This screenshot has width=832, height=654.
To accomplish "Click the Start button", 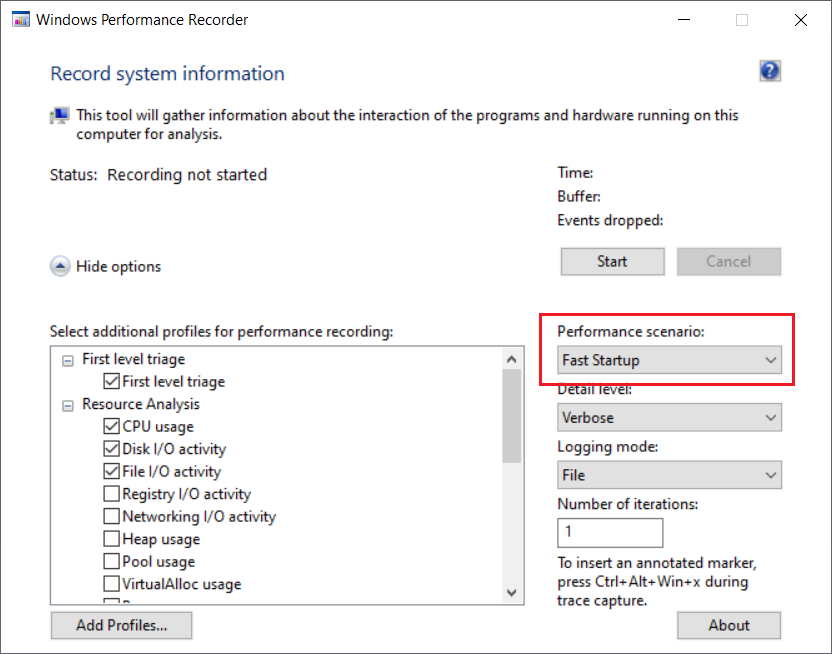I will tap(612, 261).
